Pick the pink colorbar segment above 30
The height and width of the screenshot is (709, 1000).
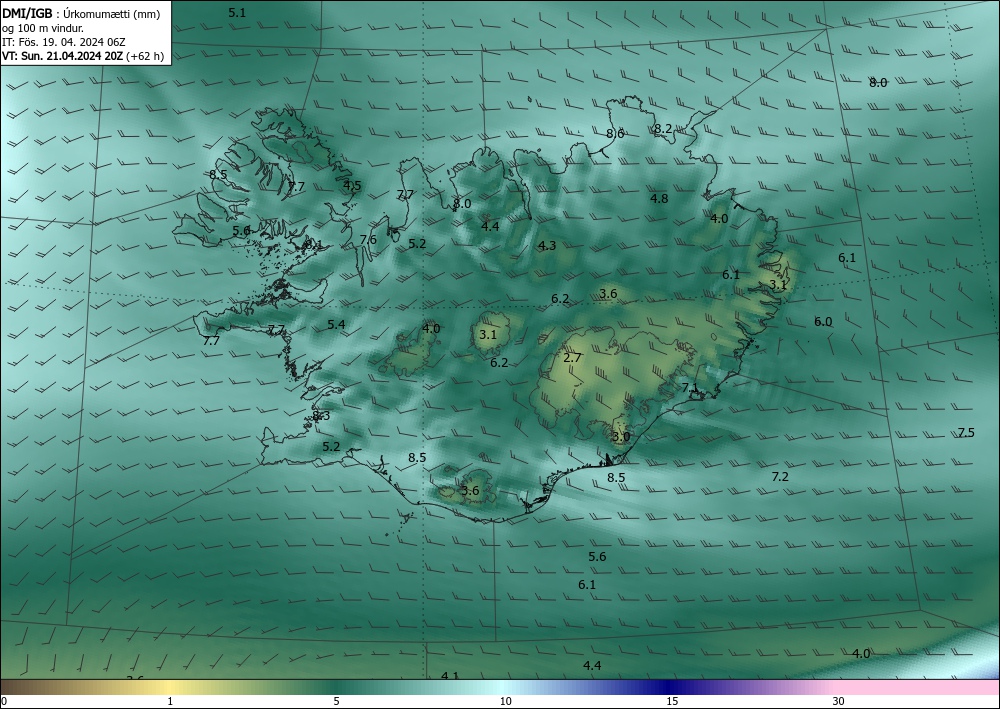pyautogui.click(x=918, y=687)
